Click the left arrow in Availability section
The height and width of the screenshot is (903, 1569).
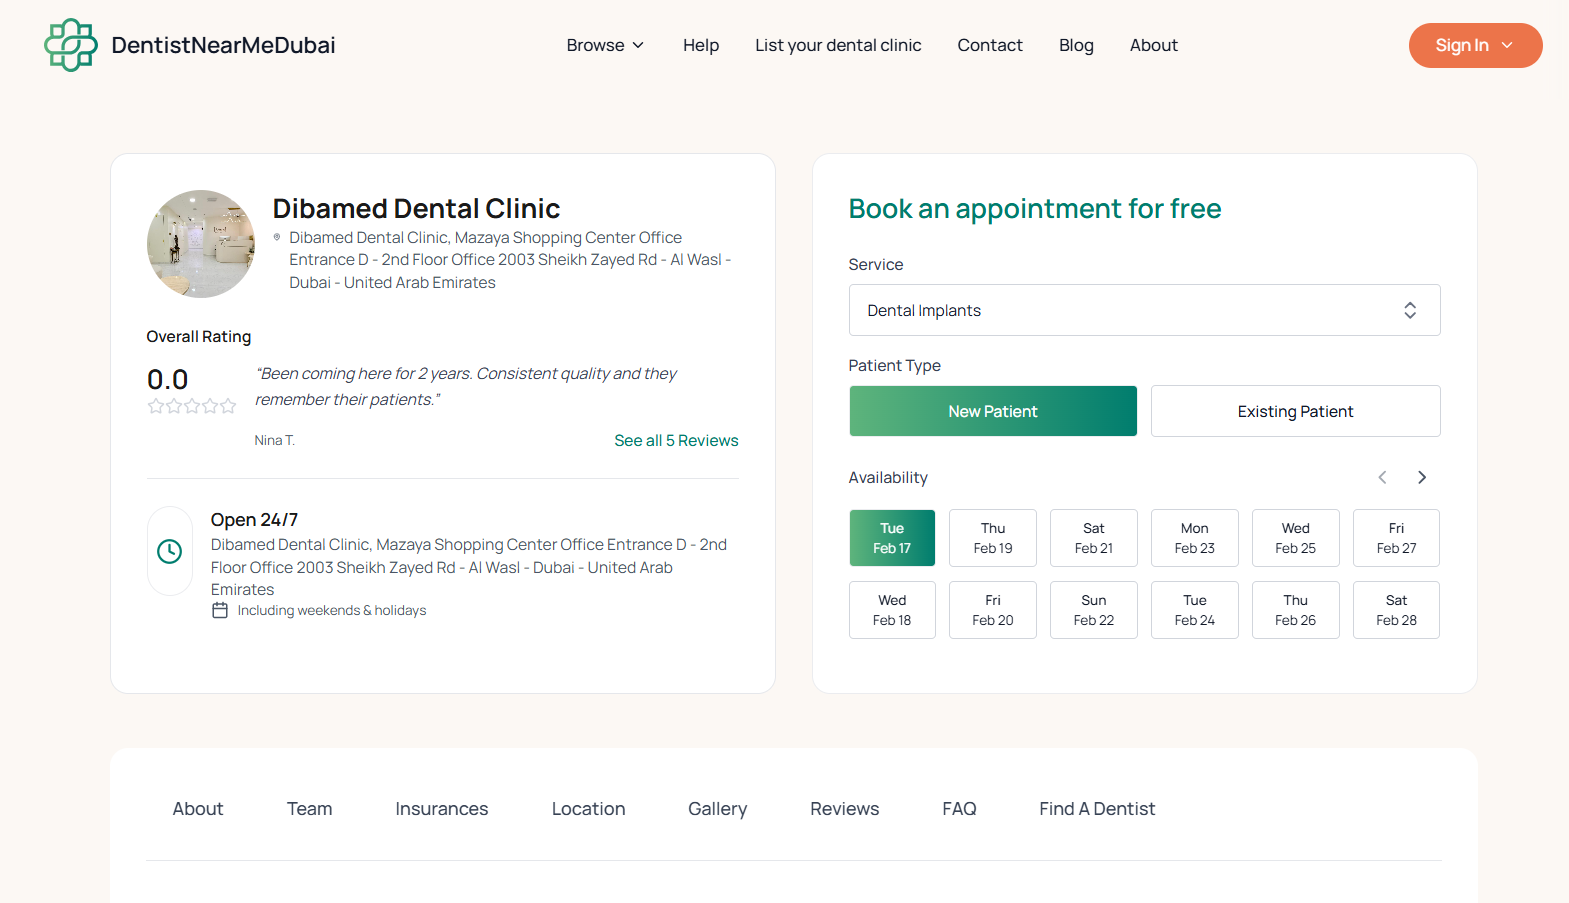coord(1382,477)
